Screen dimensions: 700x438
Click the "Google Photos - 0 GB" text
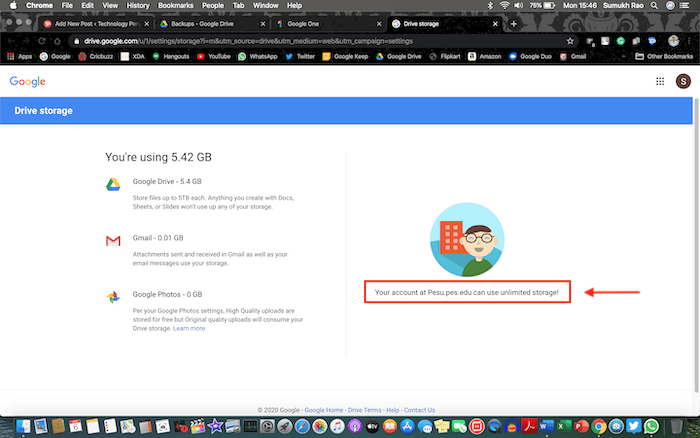tap(167, 294)
